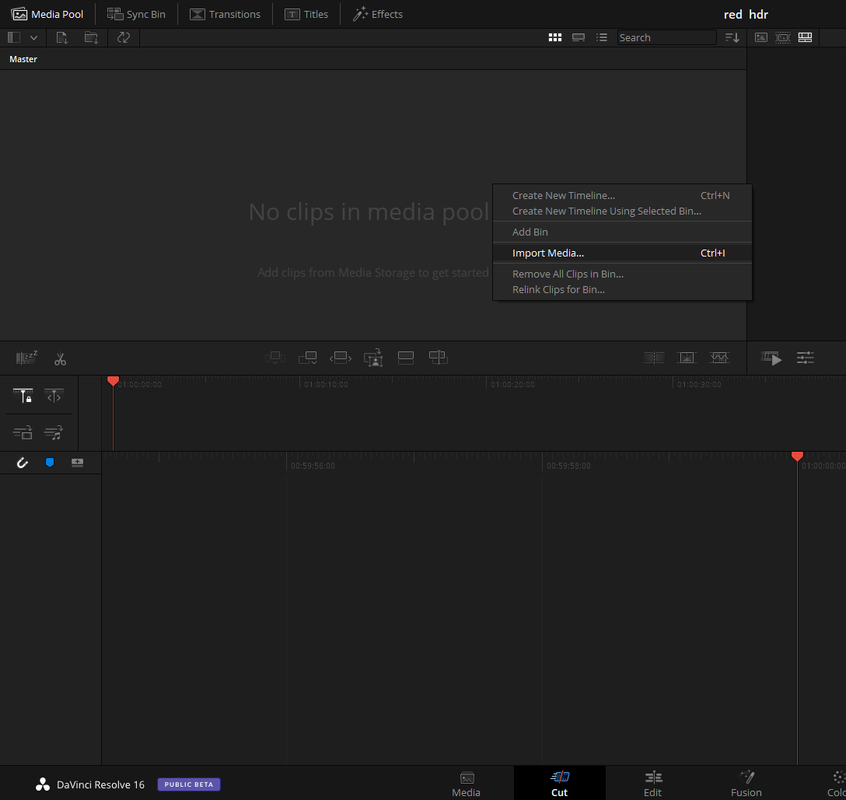Screen dimensions: 846x800
Task: Open the Effects tab
Action: (x=378, y=14)
